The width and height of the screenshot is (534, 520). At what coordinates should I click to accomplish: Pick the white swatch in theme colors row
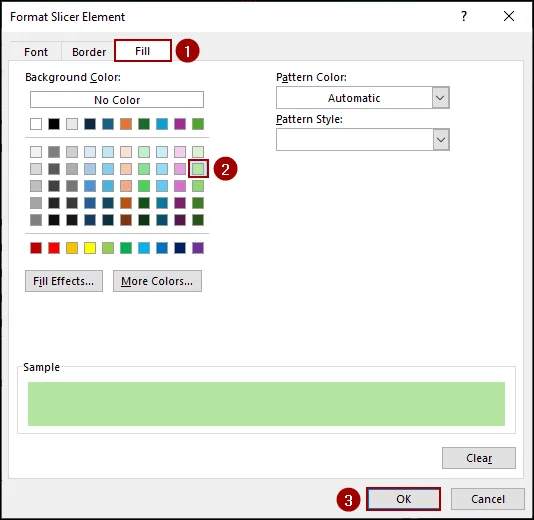36,124
